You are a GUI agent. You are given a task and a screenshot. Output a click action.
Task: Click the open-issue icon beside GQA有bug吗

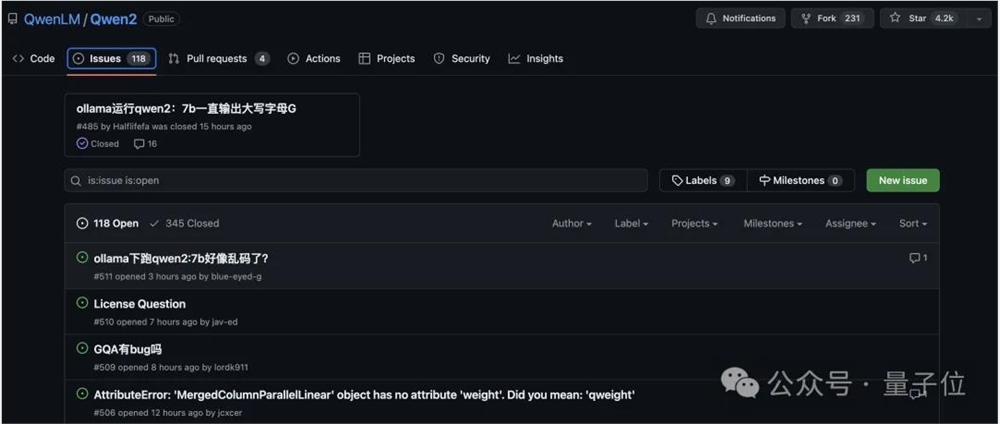(82, 348)
